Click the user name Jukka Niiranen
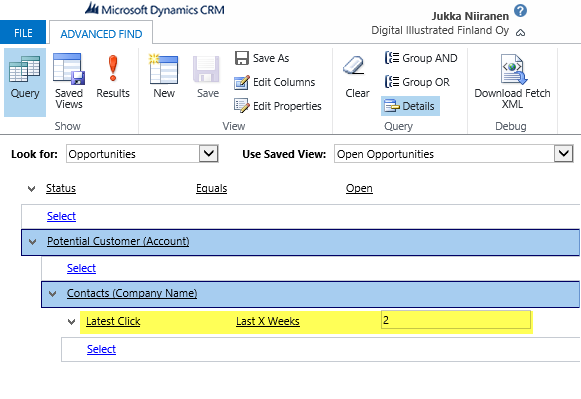Viewport: 581px width, 399px height. click(x=470, y=16)
